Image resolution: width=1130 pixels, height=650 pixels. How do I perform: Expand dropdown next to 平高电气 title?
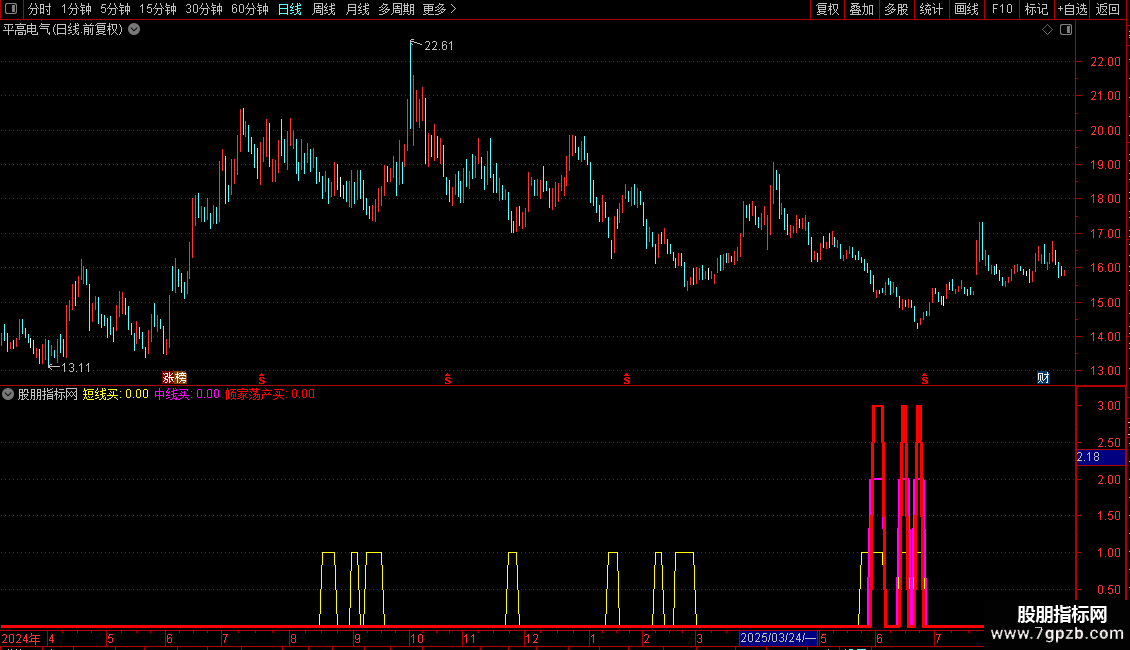pyautogui.click(x=134, y=30)
